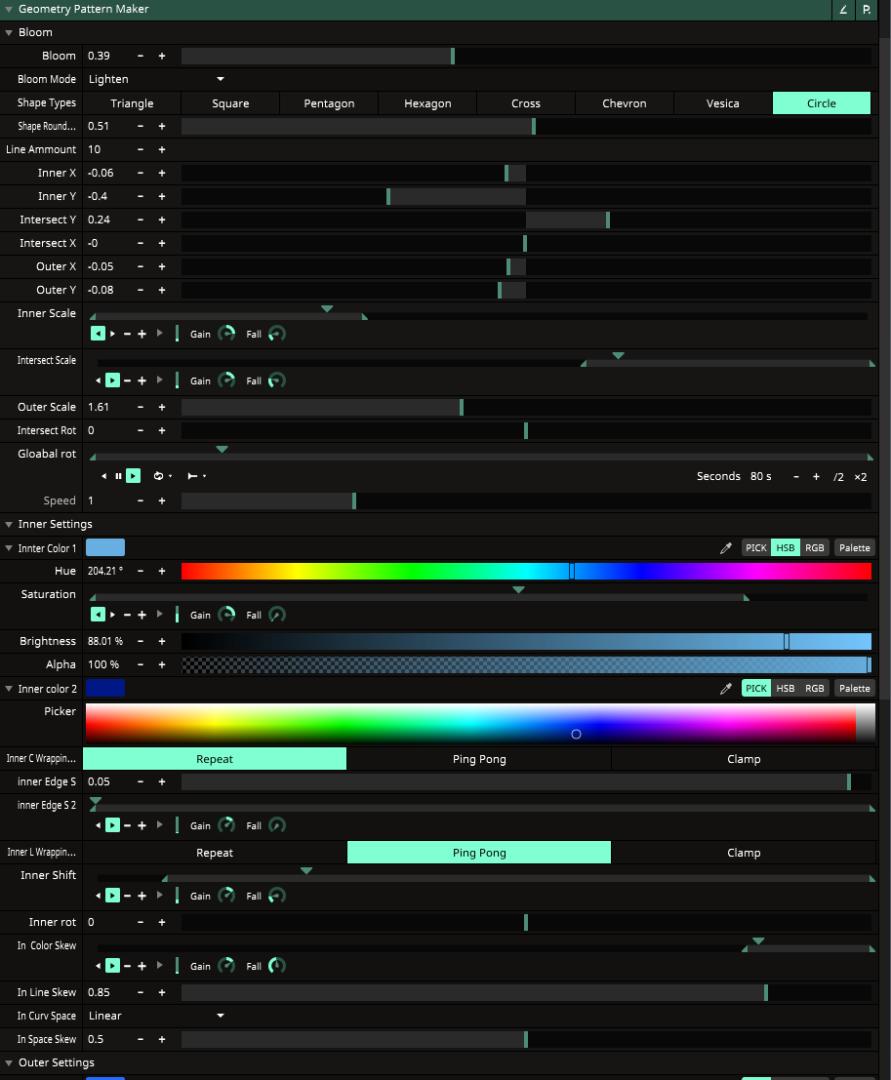
Task: Adjust the Fall knob for Intersect Scale
Action: (x=277, y=381)
